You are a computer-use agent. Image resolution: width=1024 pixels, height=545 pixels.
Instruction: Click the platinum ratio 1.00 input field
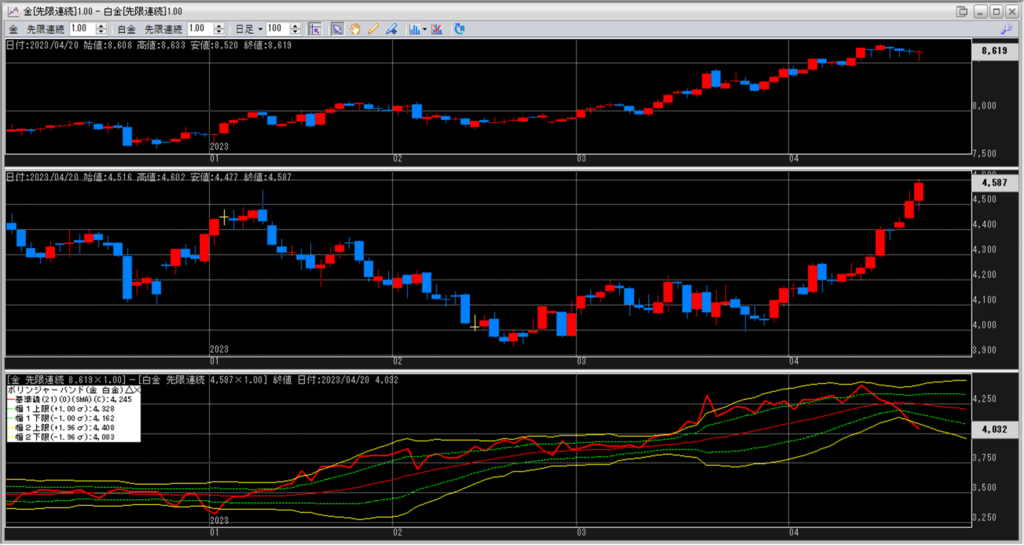pyautogui.click(x=197, y=29)
